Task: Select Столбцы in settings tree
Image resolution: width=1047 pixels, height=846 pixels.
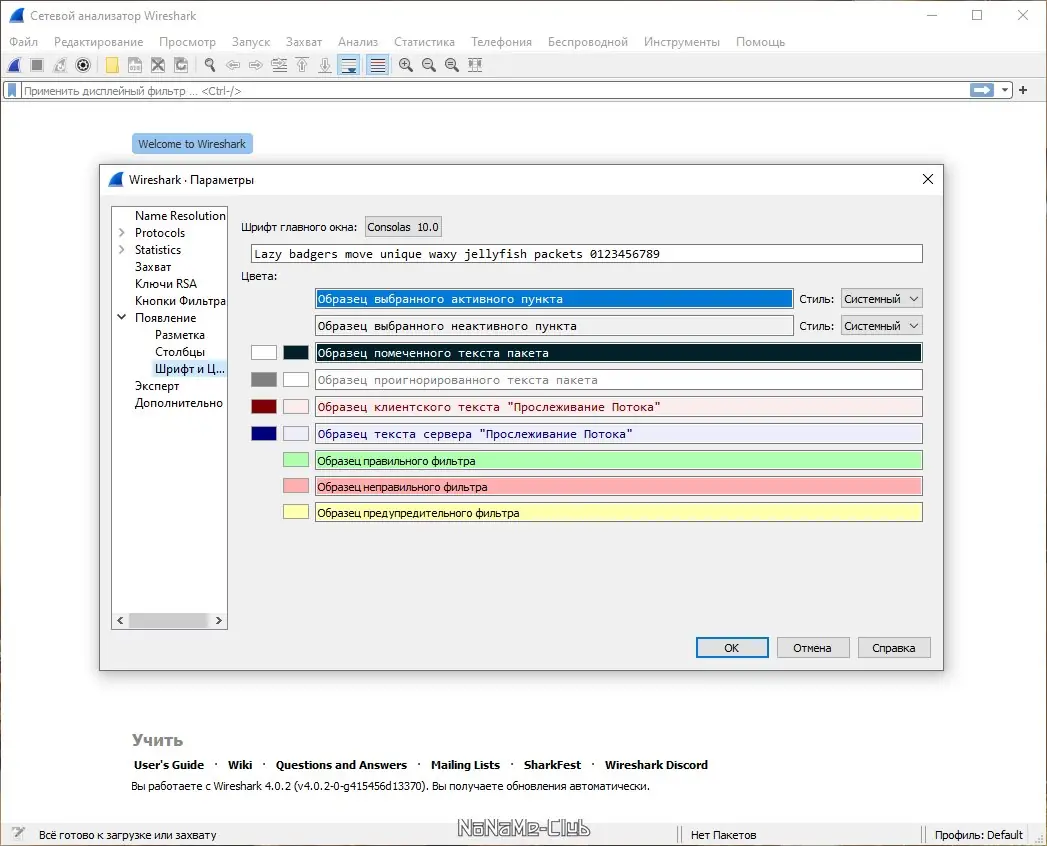Action: pos(180,352)
